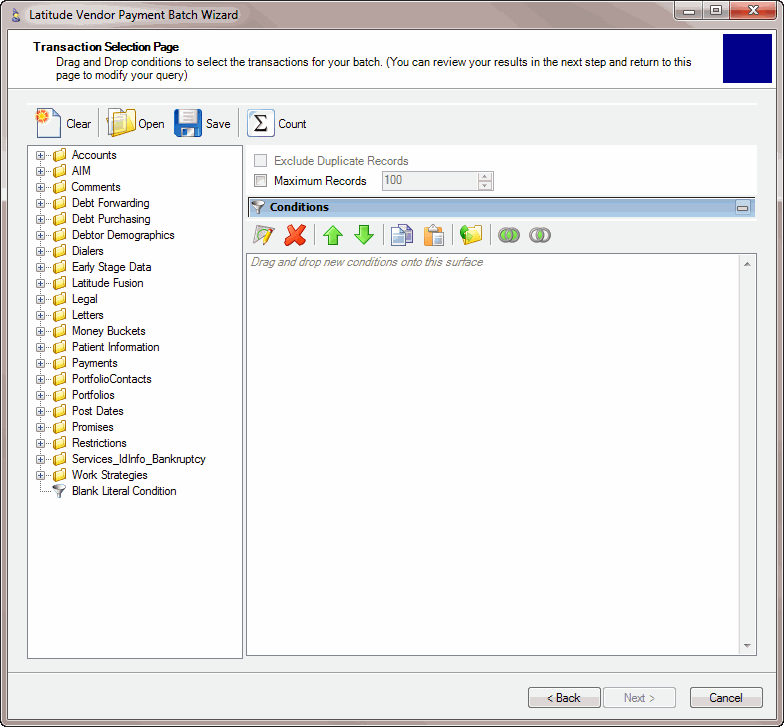The width and height of the screenshot is (784, 727).
Task: Click the Legal folder icon
Action: [x=60, y=299]
